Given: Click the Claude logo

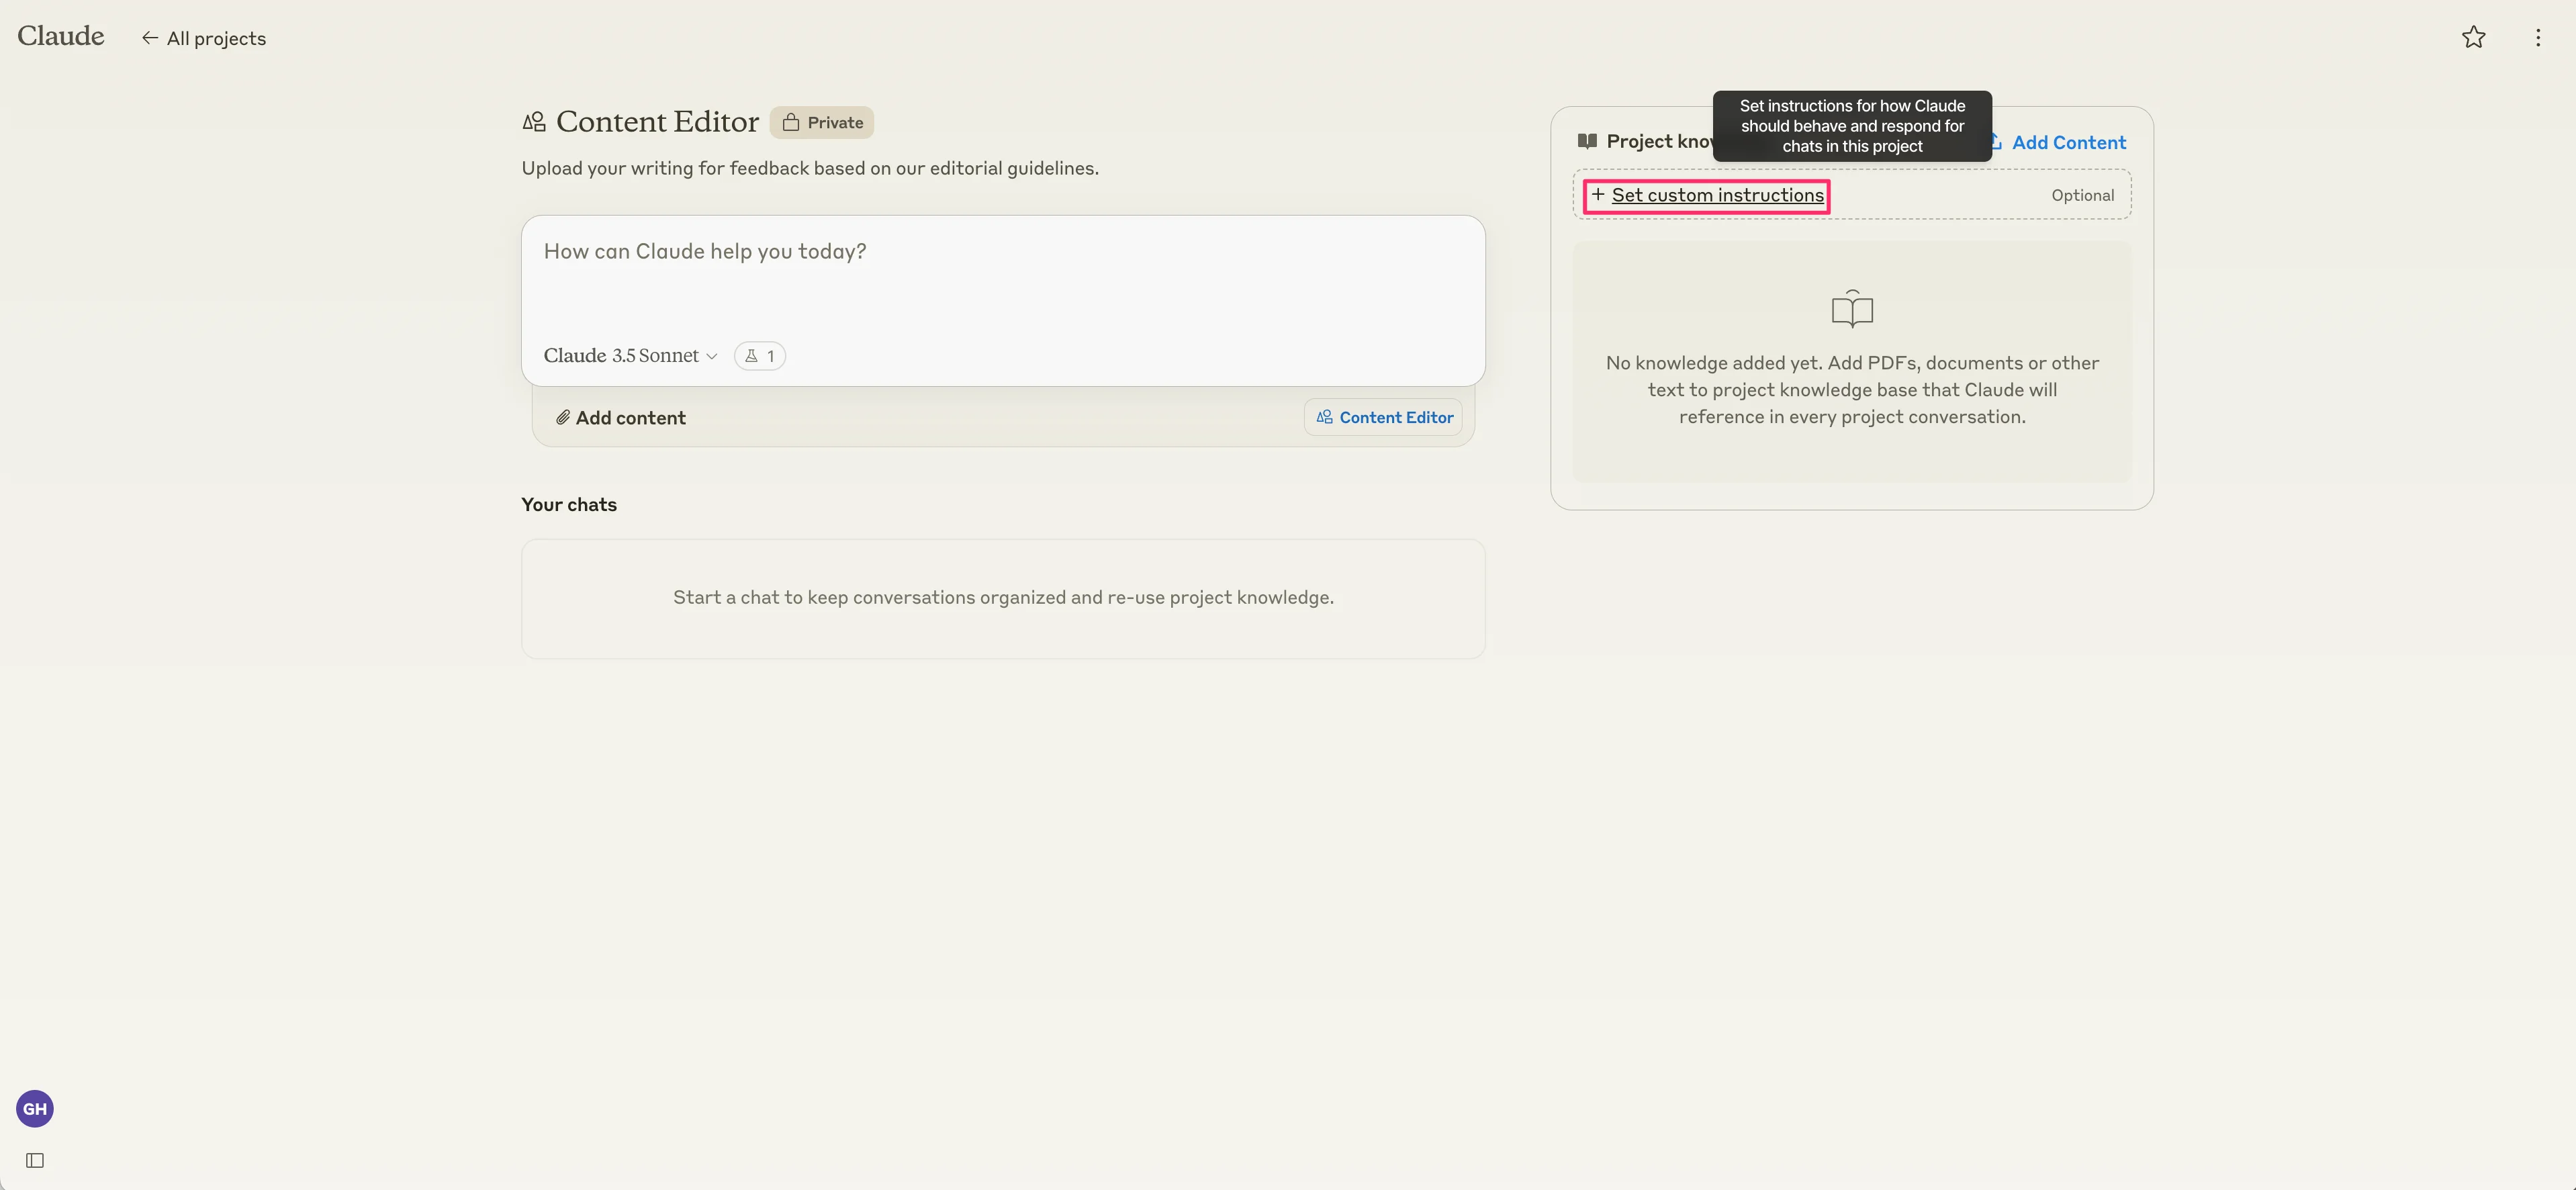Looking at the screenshot, I should [61, 36].
